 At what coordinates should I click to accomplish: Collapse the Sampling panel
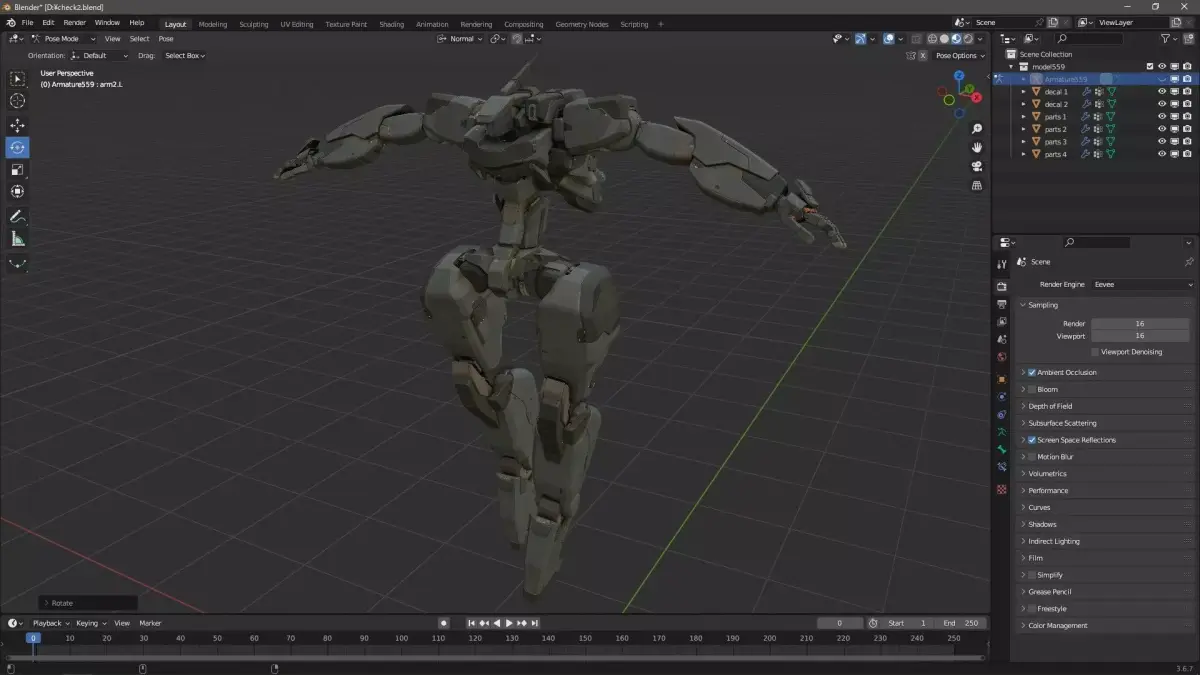click(x=1042, y=305)
